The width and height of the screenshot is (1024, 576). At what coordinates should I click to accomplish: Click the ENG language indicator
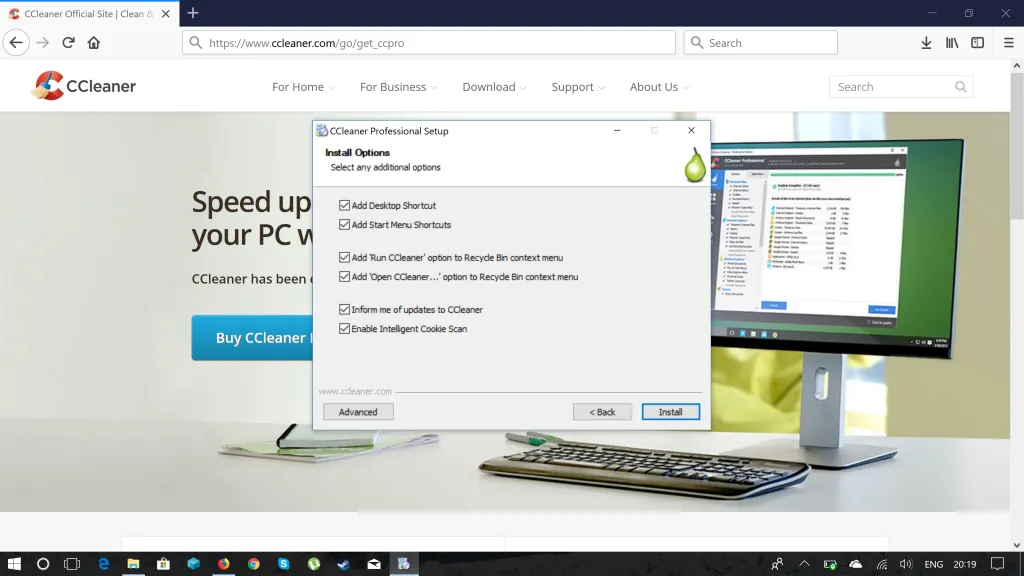click(x=934, y=564)
